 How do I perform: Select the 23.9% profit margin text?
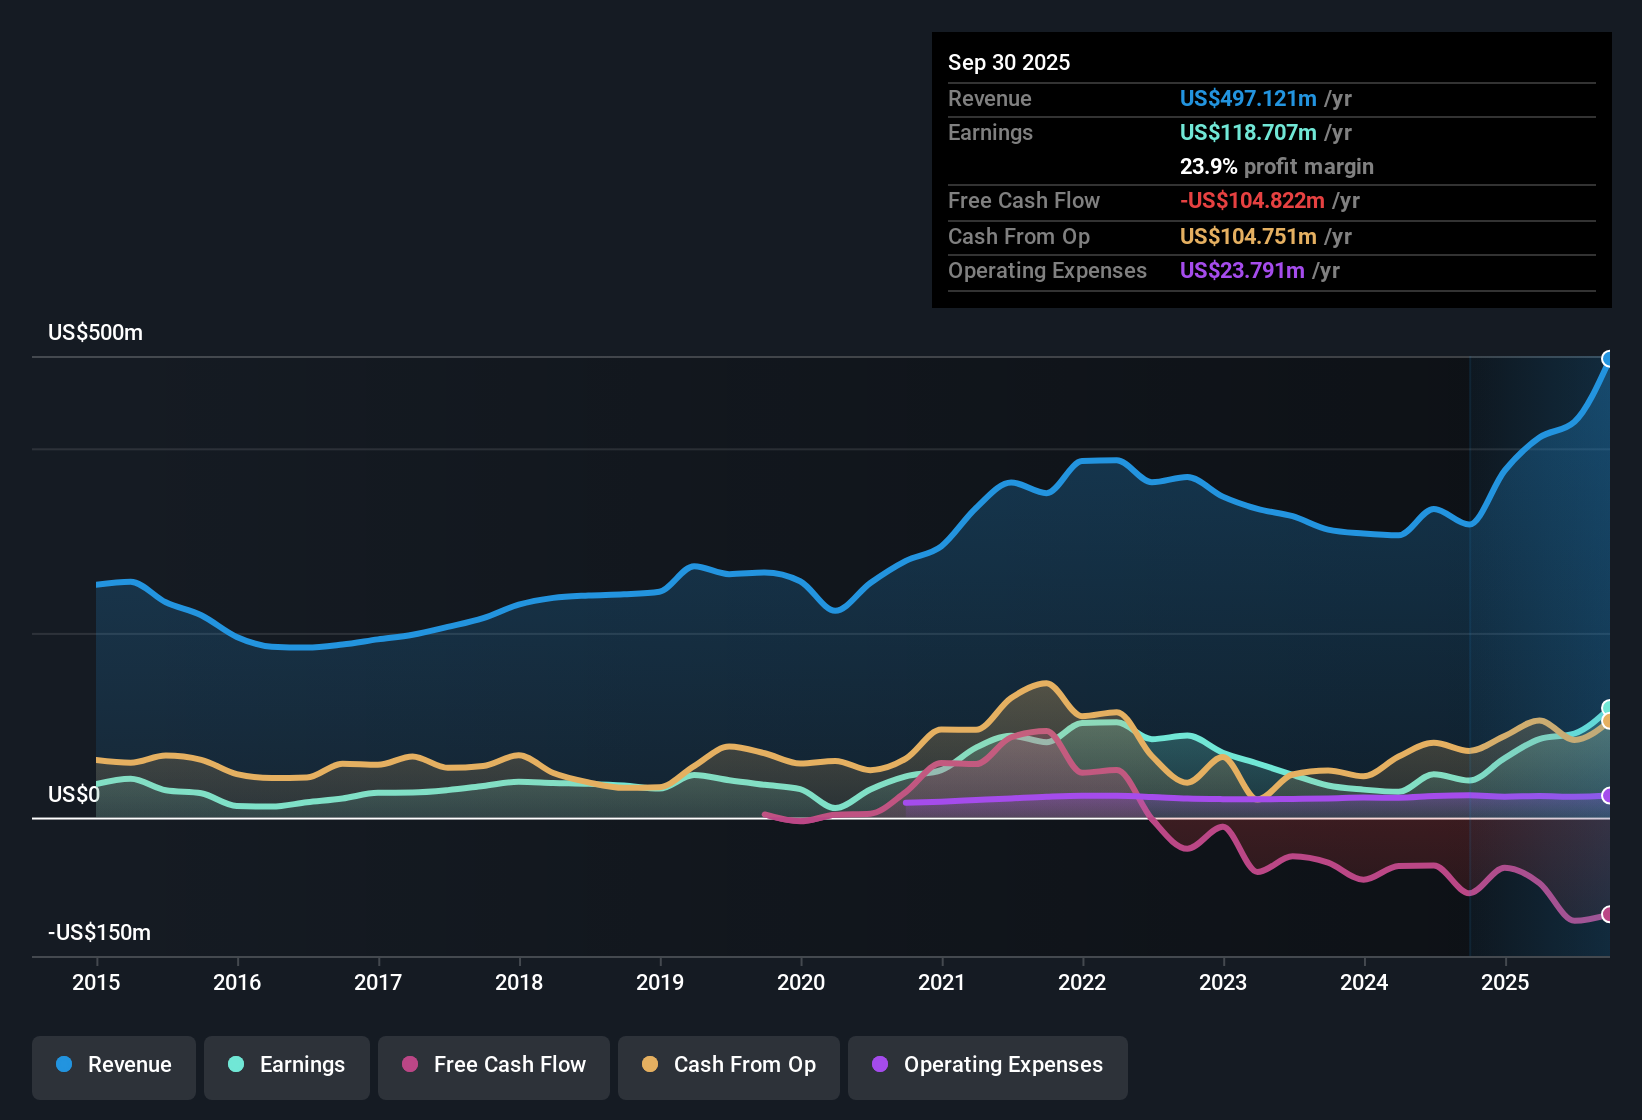(x=1277, y=166)
